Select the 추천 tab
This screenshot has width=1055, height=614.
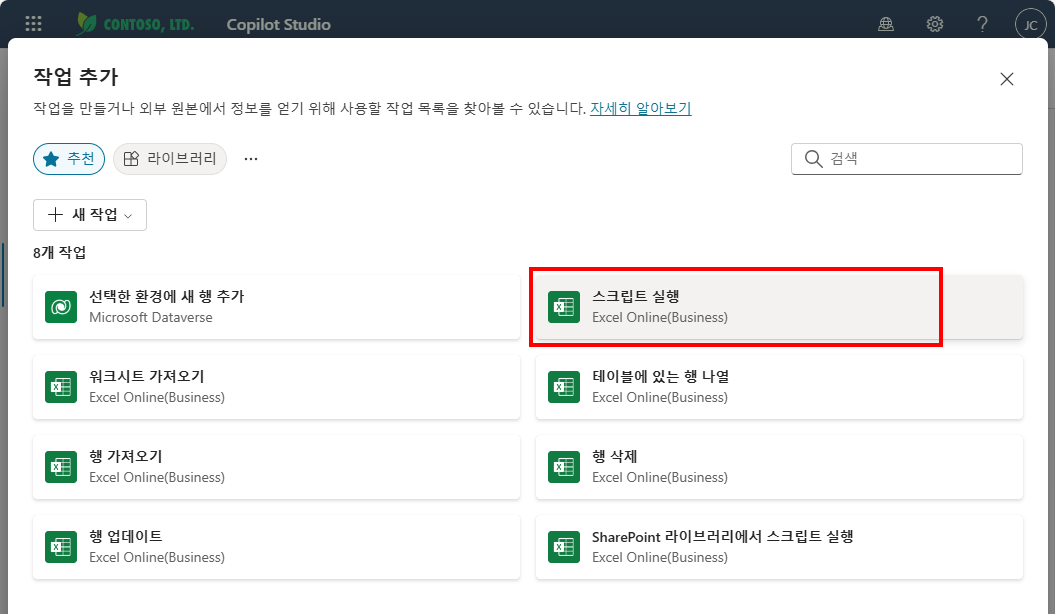point(69,159)
